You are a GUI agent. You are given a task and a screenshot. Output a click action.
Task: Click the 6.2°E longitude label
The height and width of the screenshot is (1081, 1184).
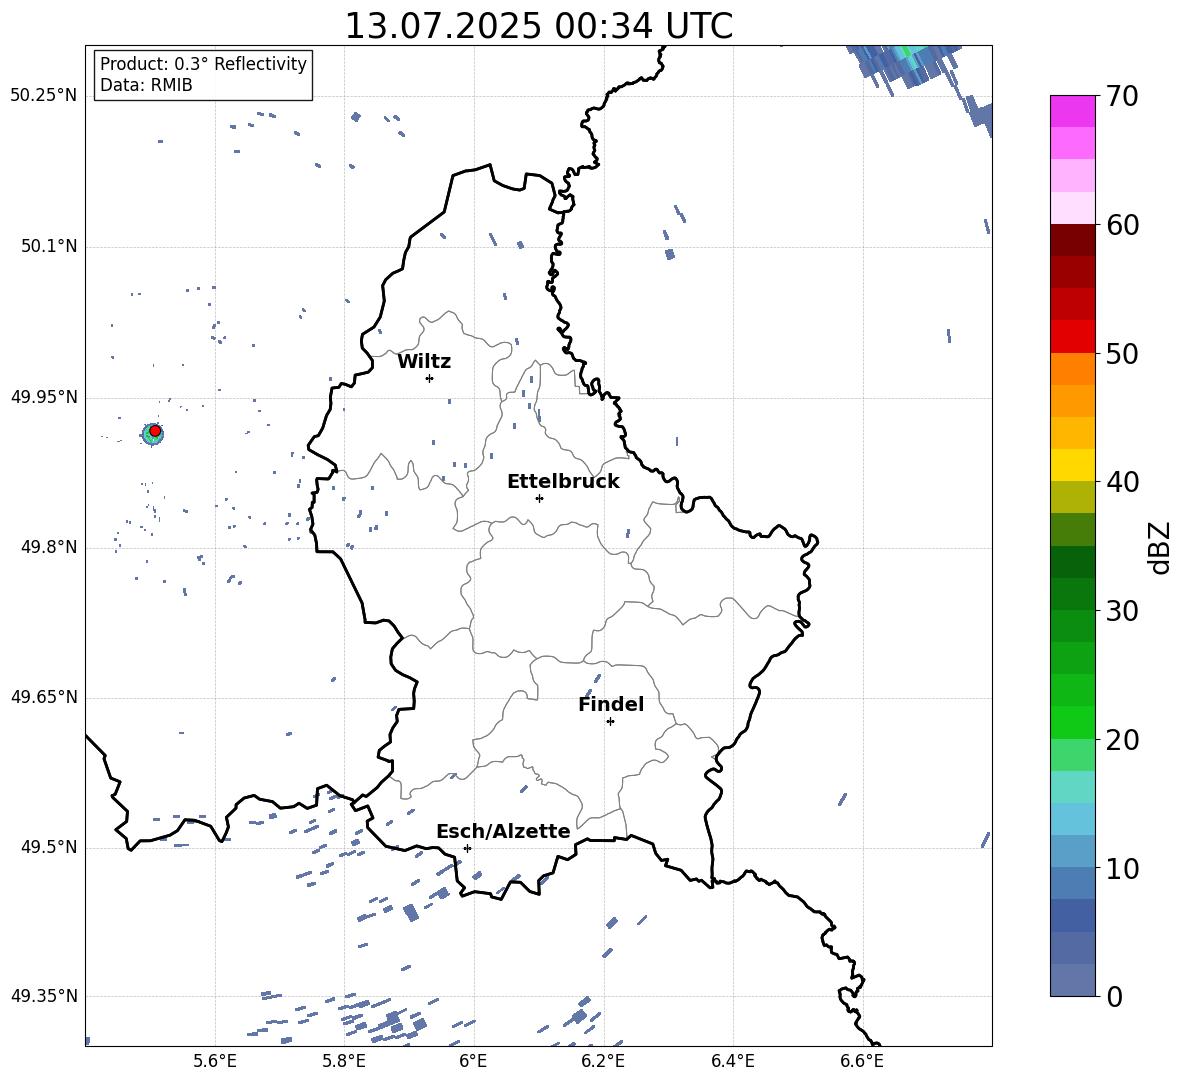tap(603, 1061)
